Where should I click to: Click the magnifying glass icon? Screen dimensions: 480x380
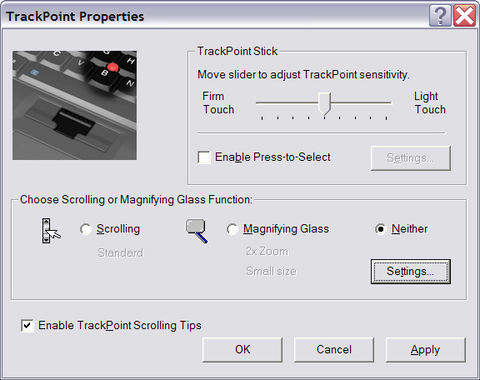coord(197,231)
